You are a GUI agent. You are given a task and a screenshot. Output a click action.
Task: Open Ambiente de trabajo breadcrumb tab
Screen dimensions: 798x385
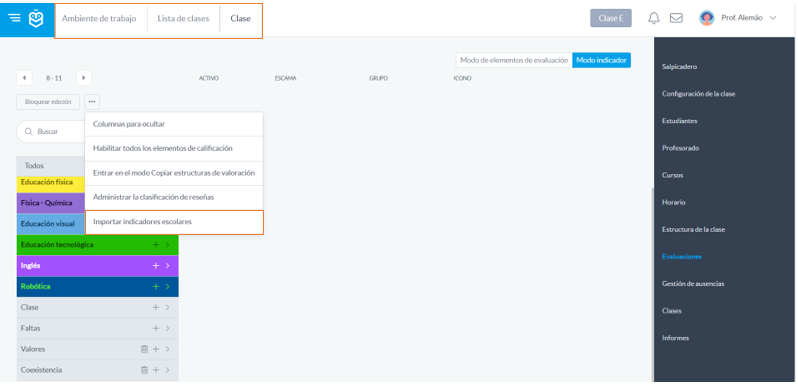(x=99, y=18)
